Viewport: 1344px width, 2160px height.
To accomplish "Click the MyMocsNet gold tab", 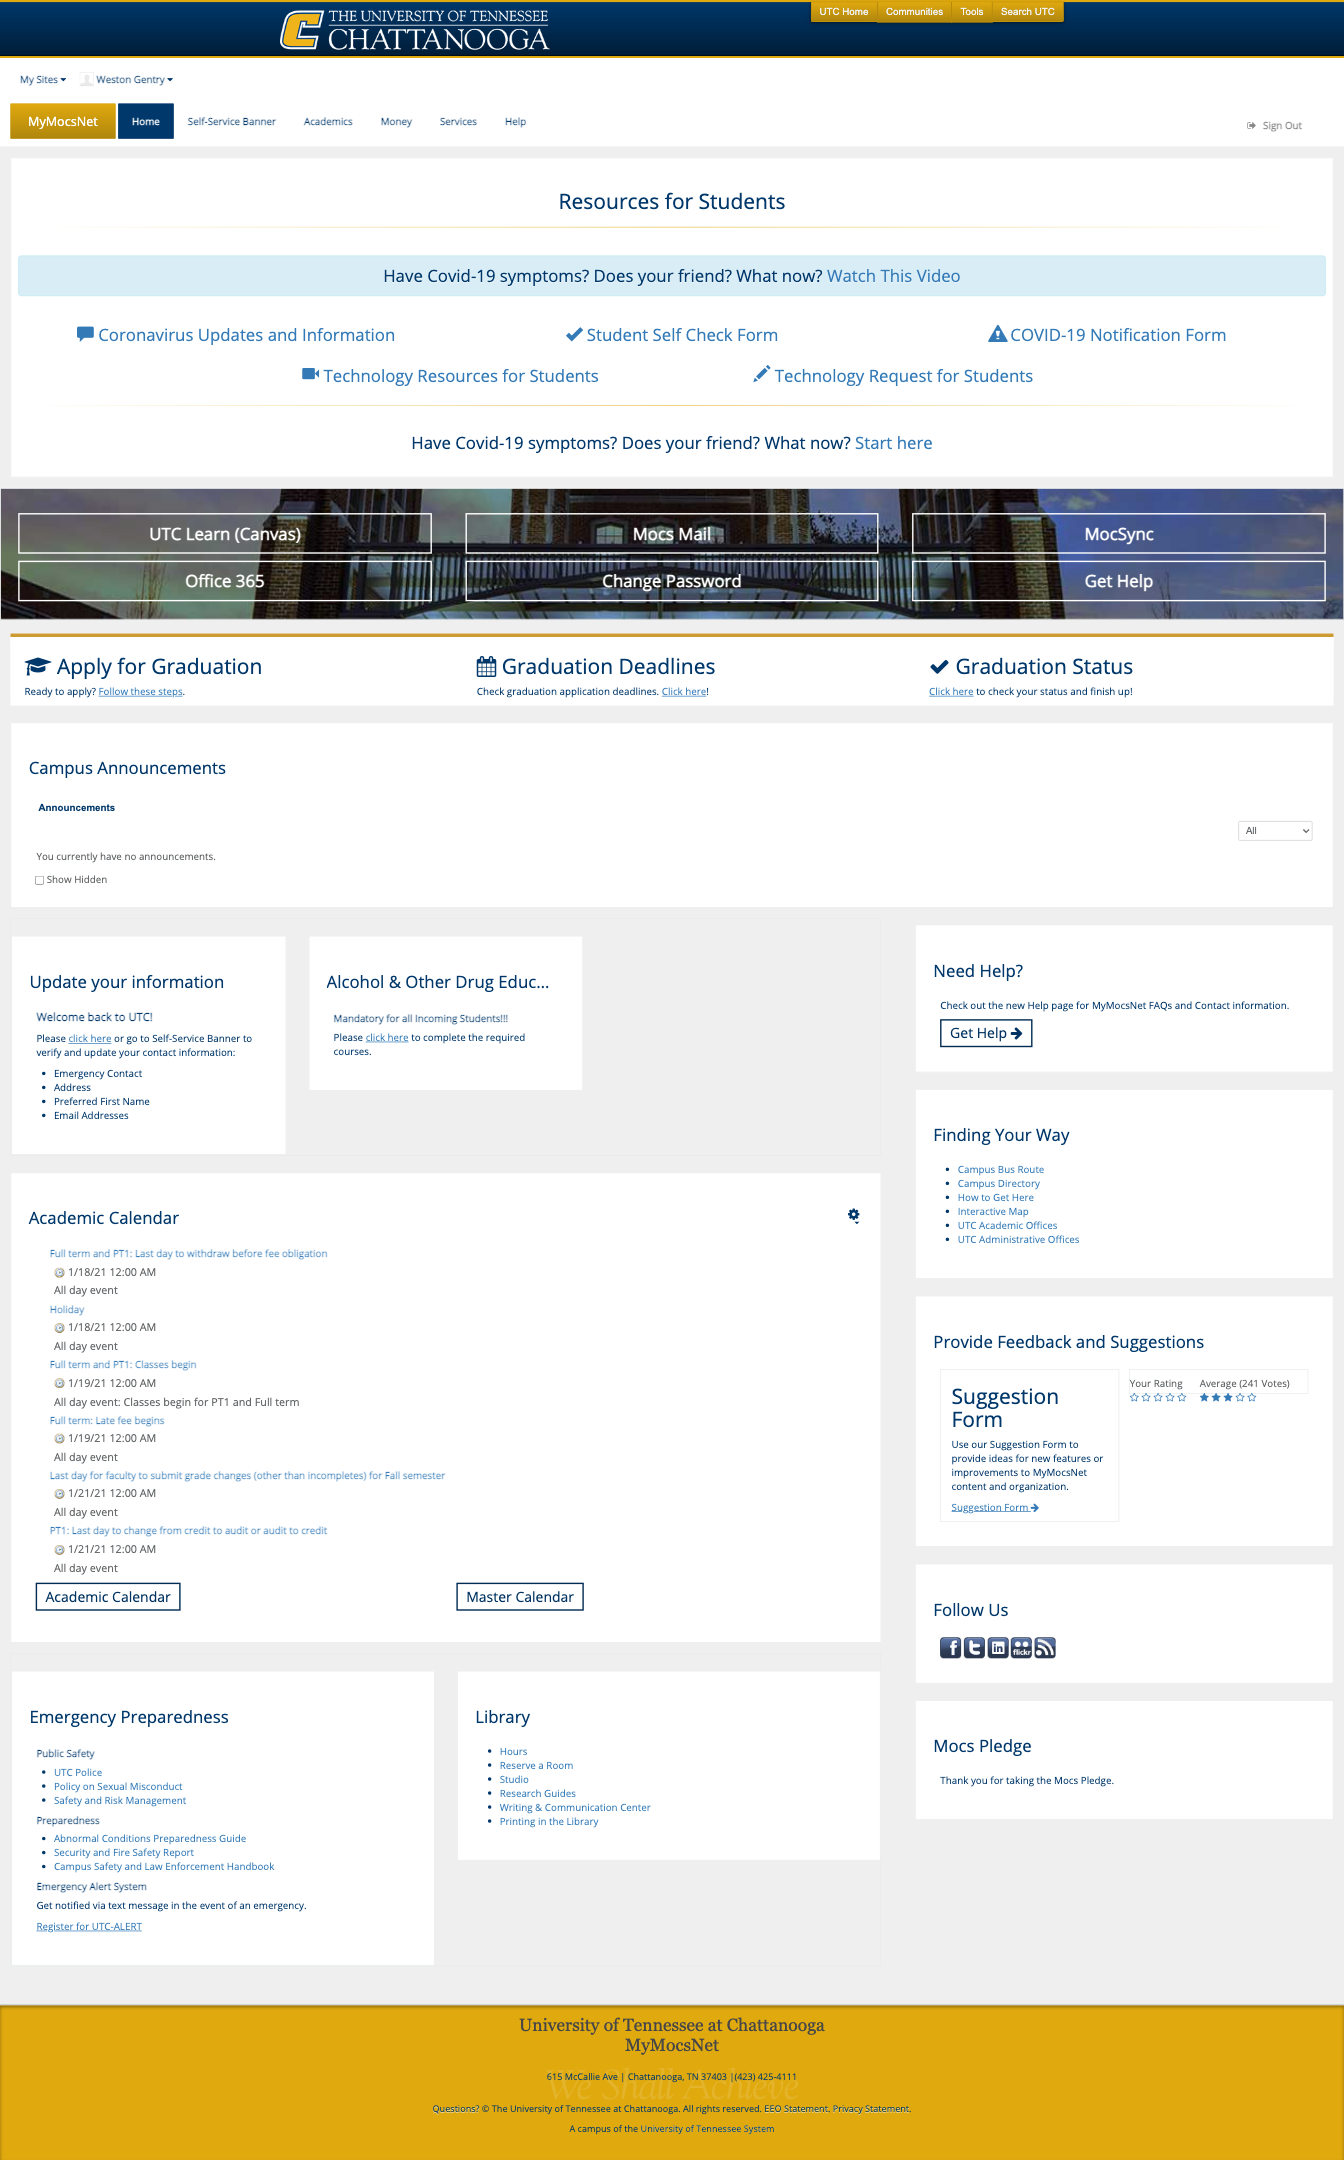I will (x=63, y=121).
